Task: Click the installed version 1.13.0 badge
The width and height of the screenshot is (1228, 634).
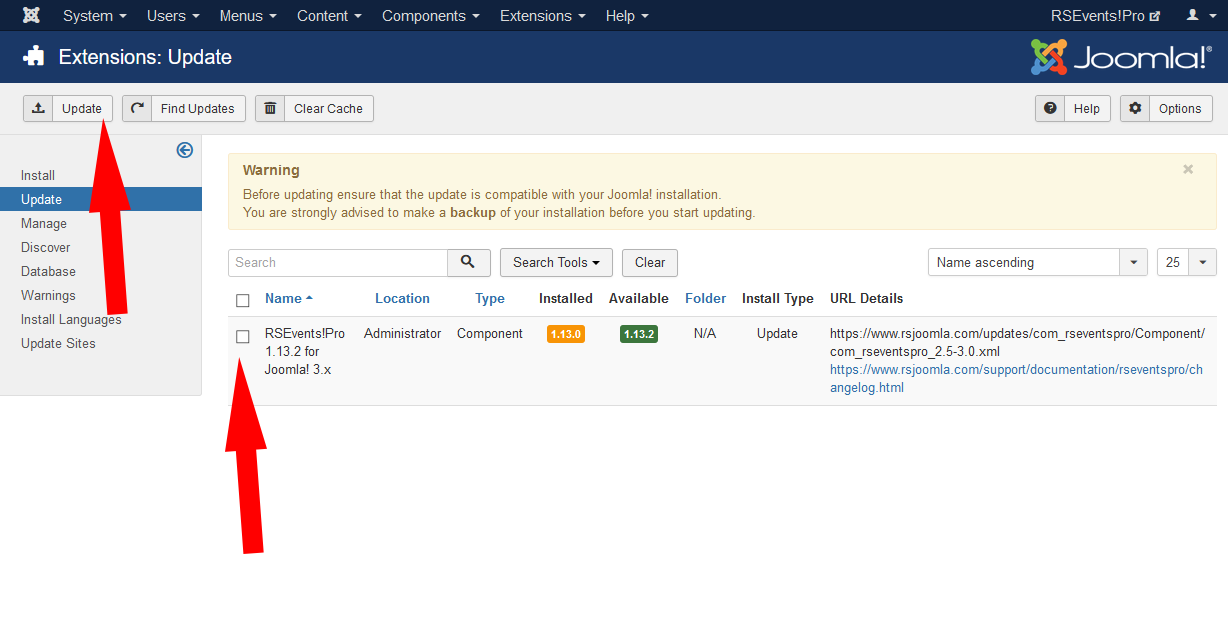Action: [x=565, y=334]
